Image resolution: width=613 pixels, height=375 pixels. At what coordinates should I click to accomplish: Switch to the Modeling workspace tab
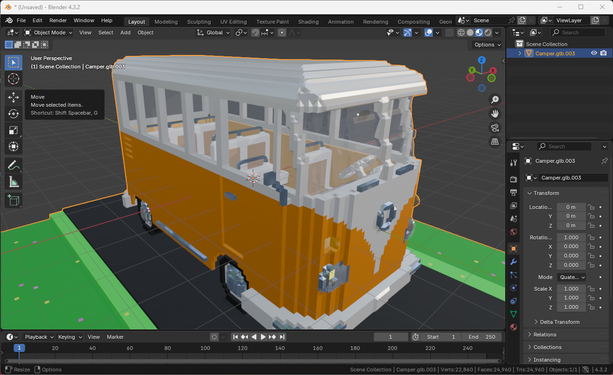pos(166,22)
